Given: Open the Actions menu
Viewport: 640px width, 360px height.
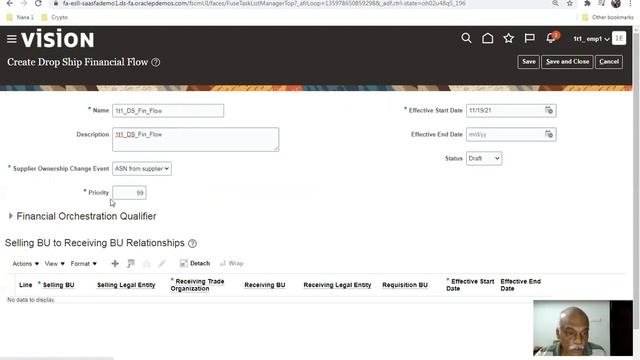Looking at the screenshot, I should click(25, 264).
